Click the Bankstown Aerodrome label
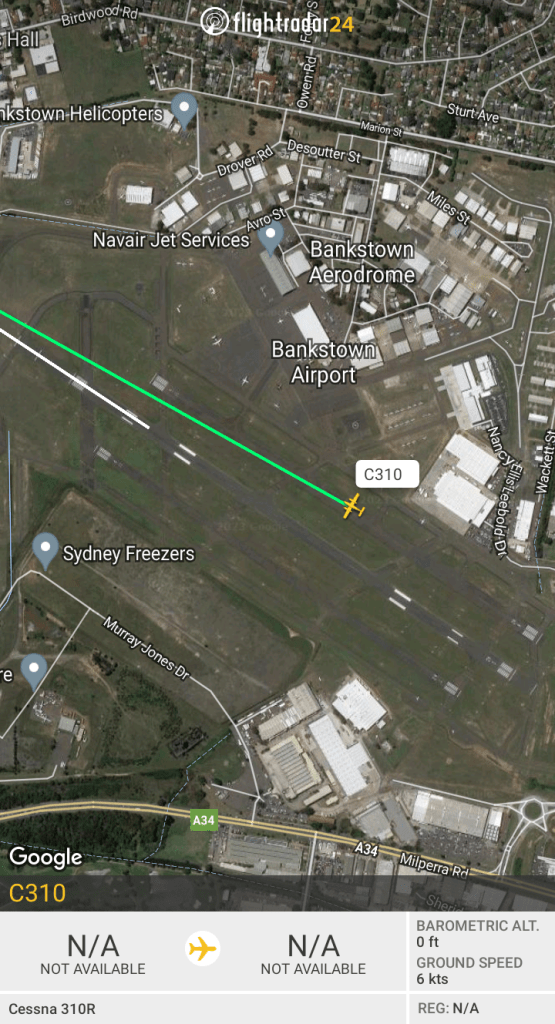This screenshot has height=1024, width=555. point(361,262)
